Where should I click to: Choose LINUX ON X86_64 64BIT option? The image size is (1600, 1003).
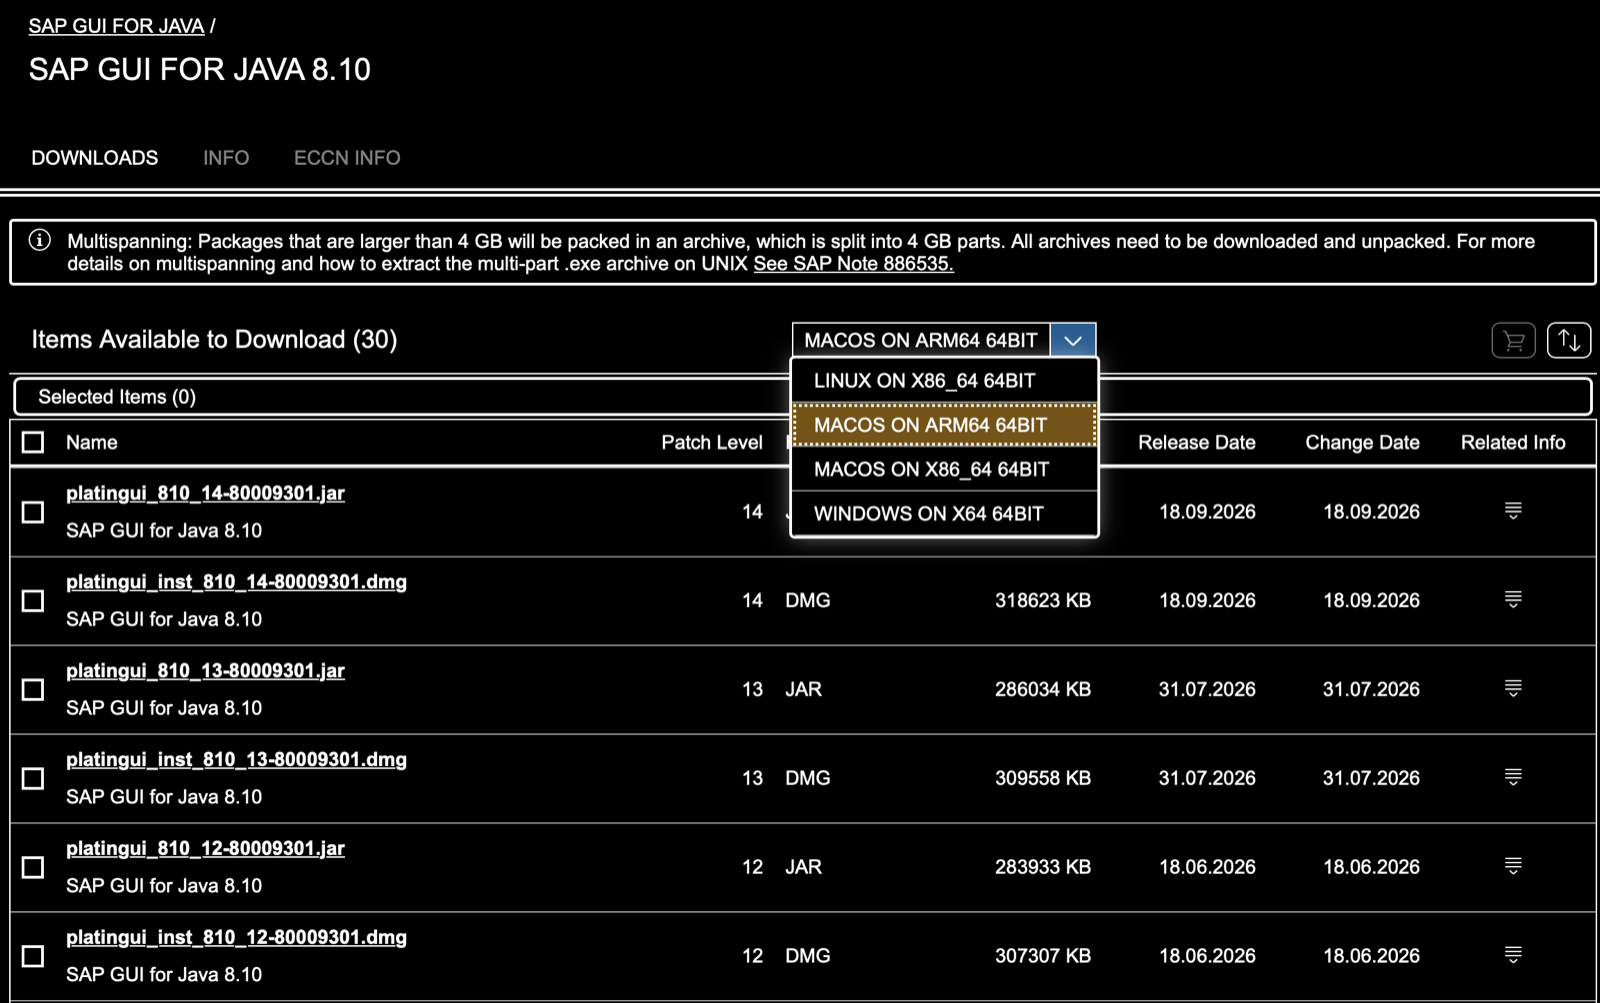pos(945,381)
